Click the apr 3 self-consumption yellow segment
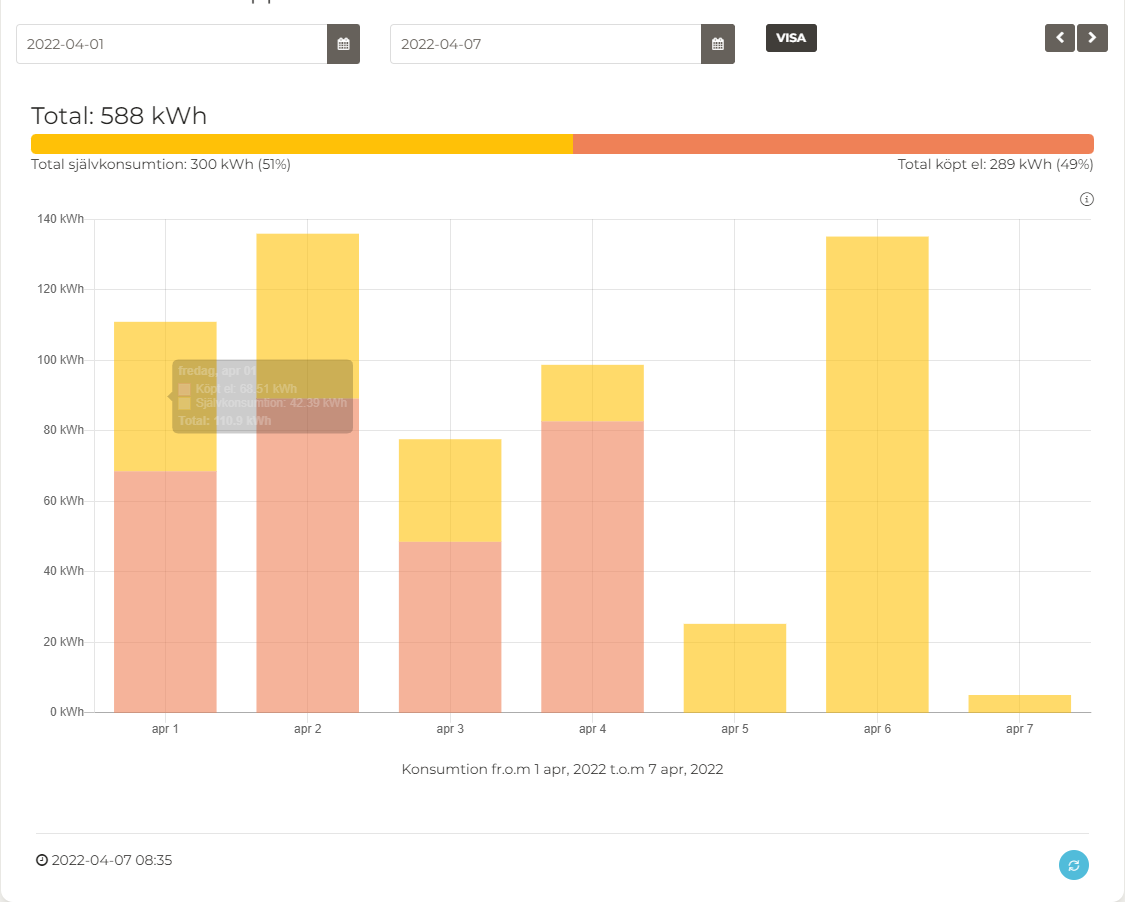Screen dimensions: 1125x902 [450, 490]
